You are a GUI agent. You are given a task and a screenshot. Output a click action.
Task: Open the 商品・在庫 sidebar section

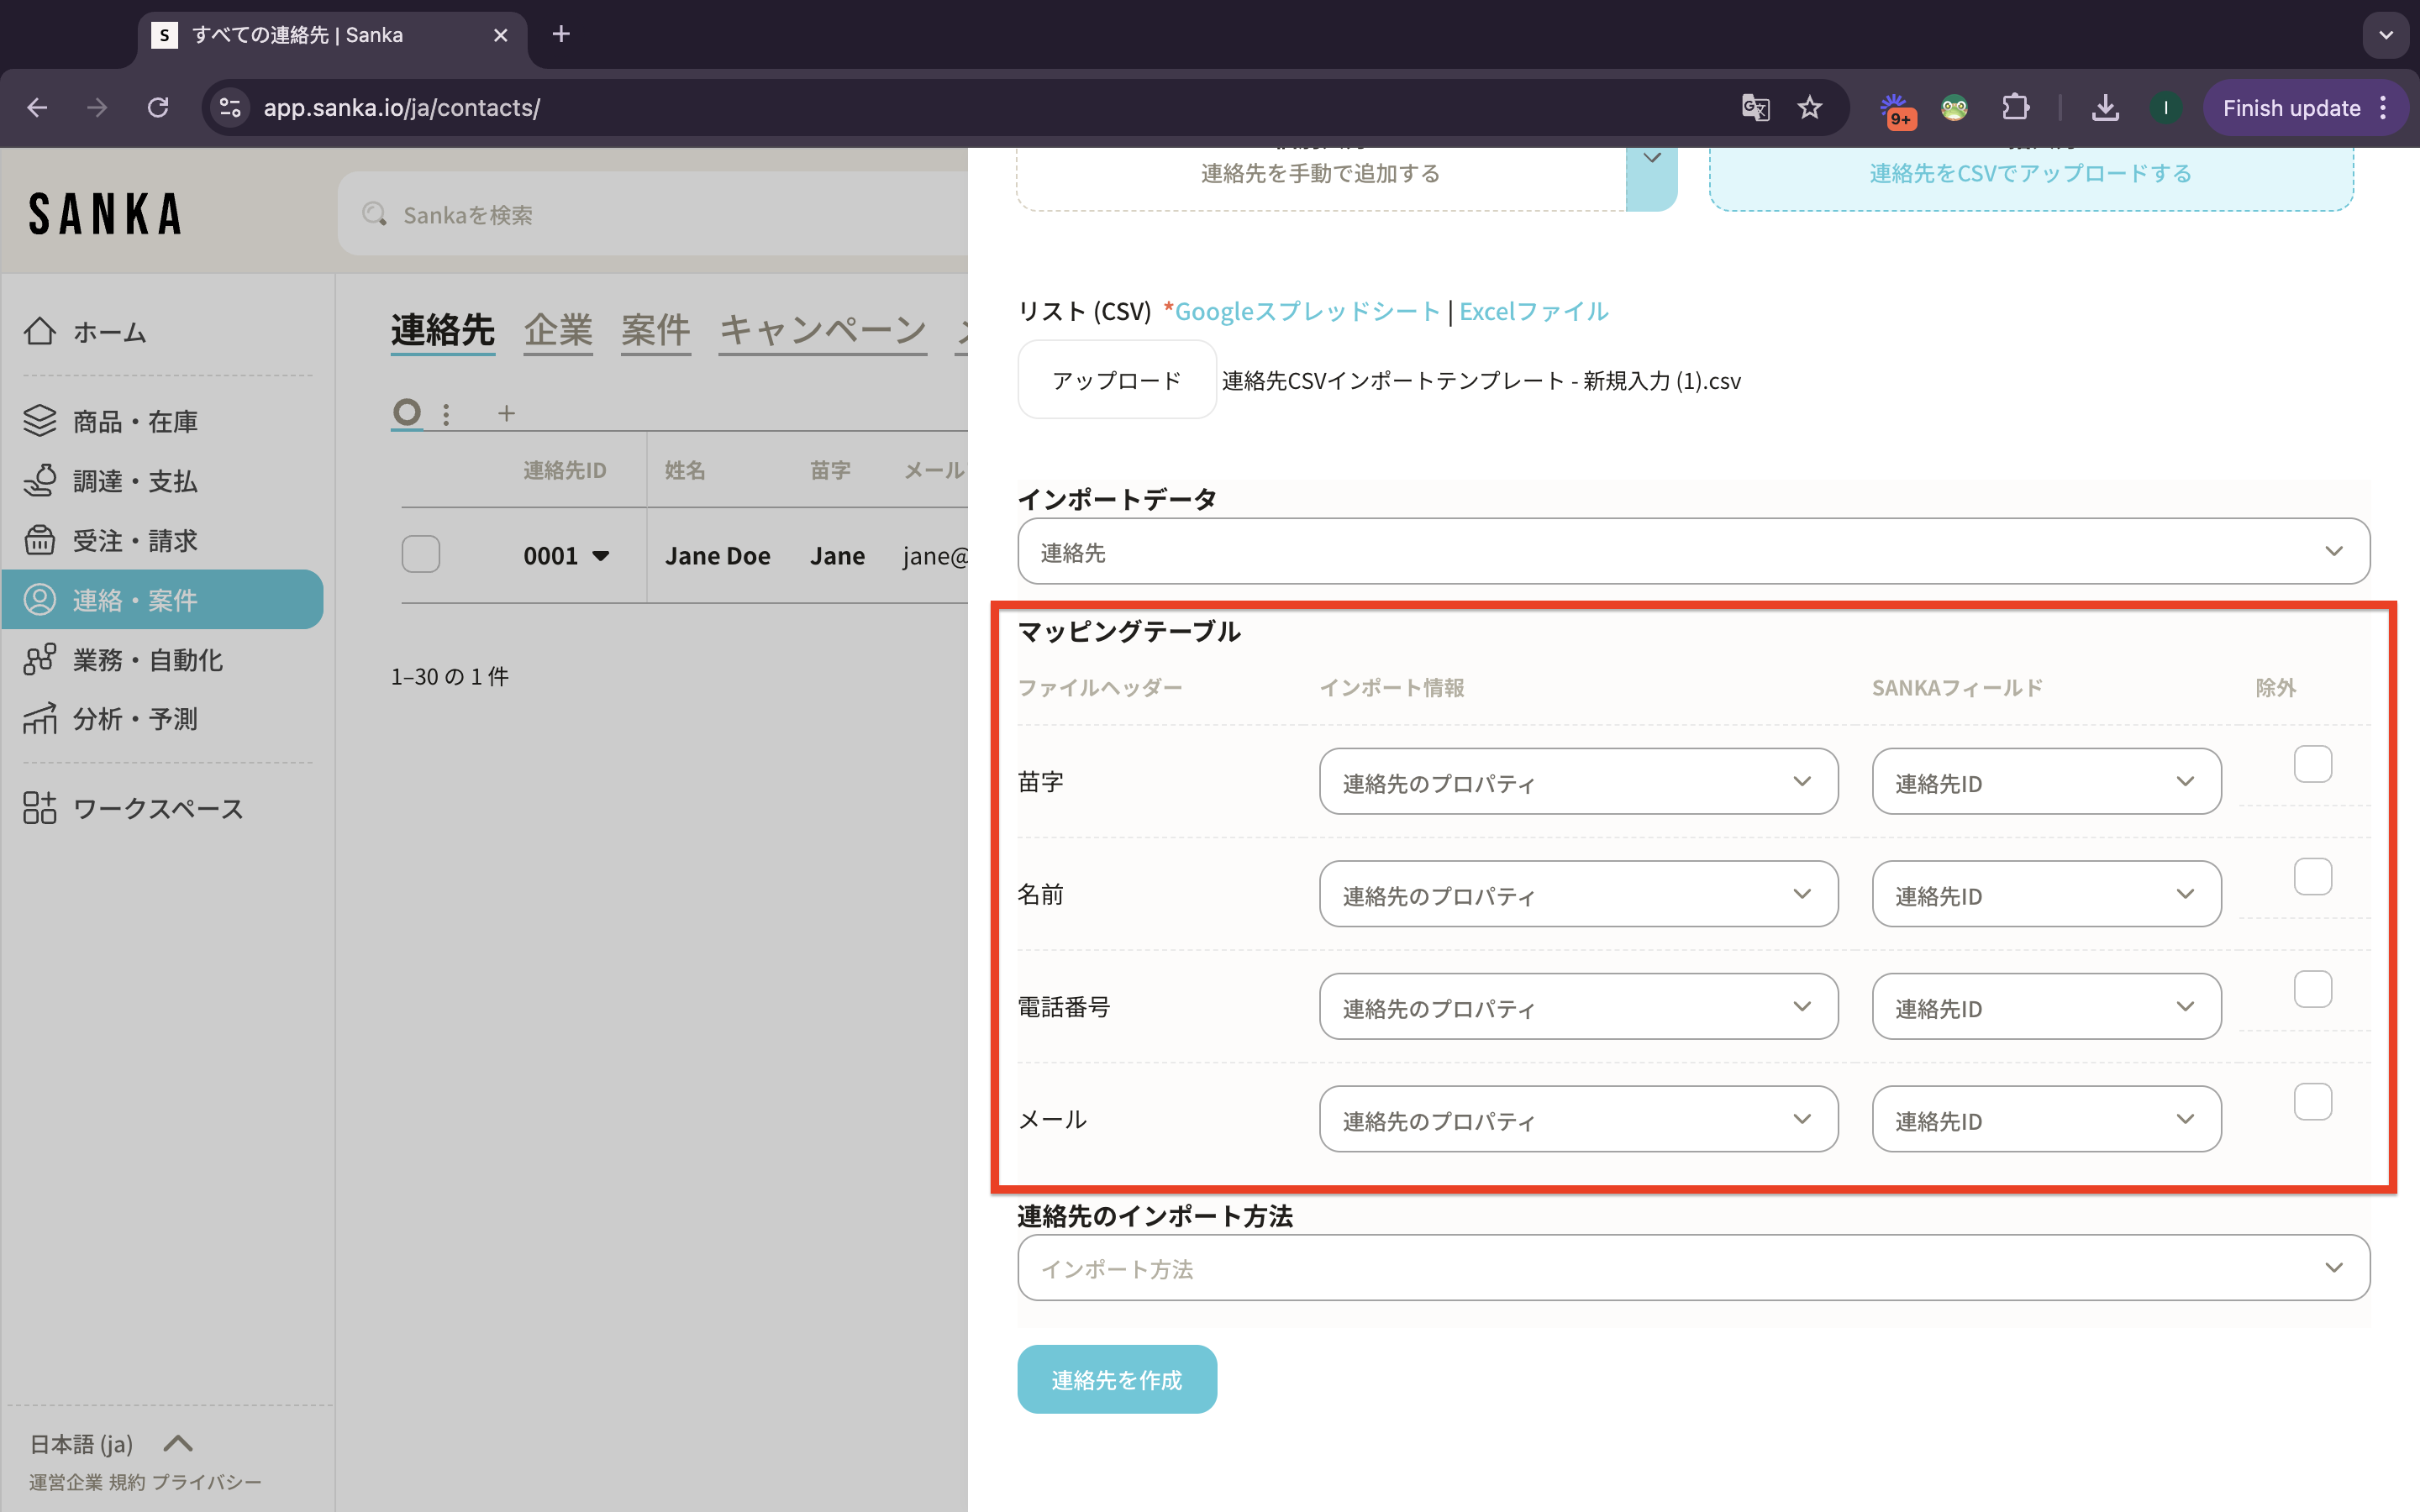134,421
